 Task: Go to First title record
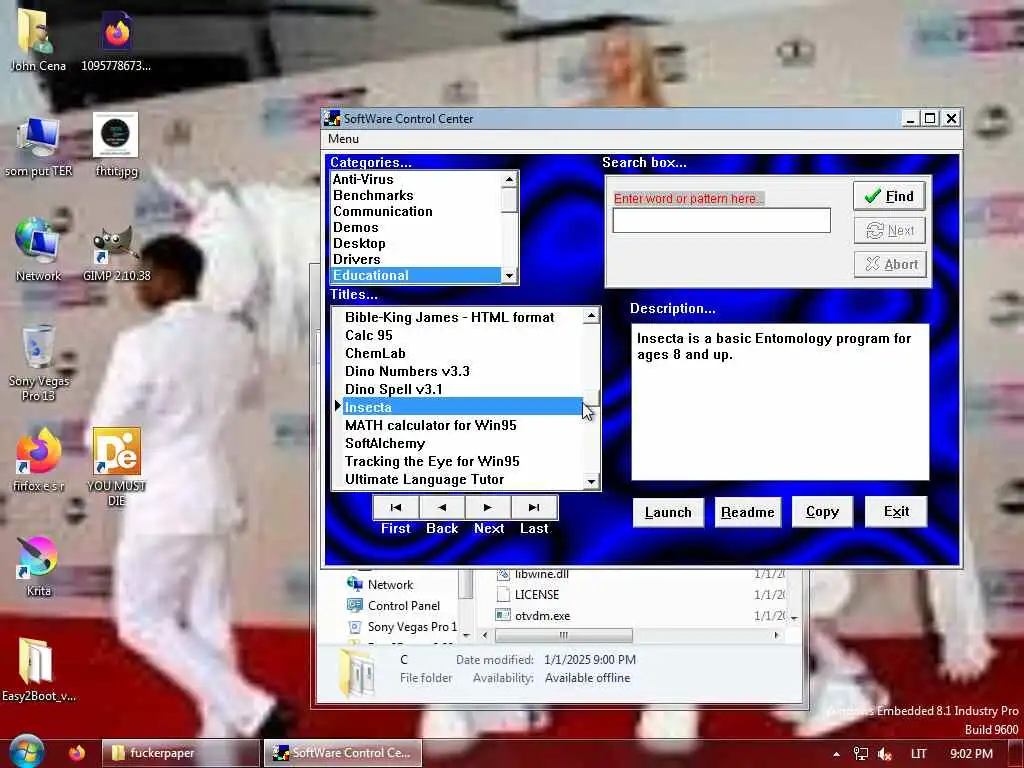coord(396,507)
